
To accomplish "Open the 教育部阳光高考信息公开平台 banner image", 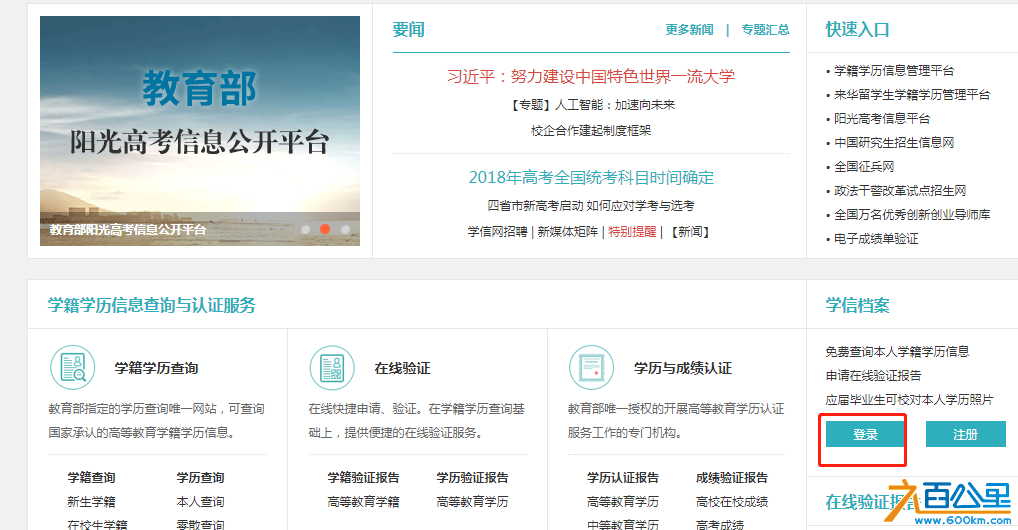I will click(x=200, y=131).
